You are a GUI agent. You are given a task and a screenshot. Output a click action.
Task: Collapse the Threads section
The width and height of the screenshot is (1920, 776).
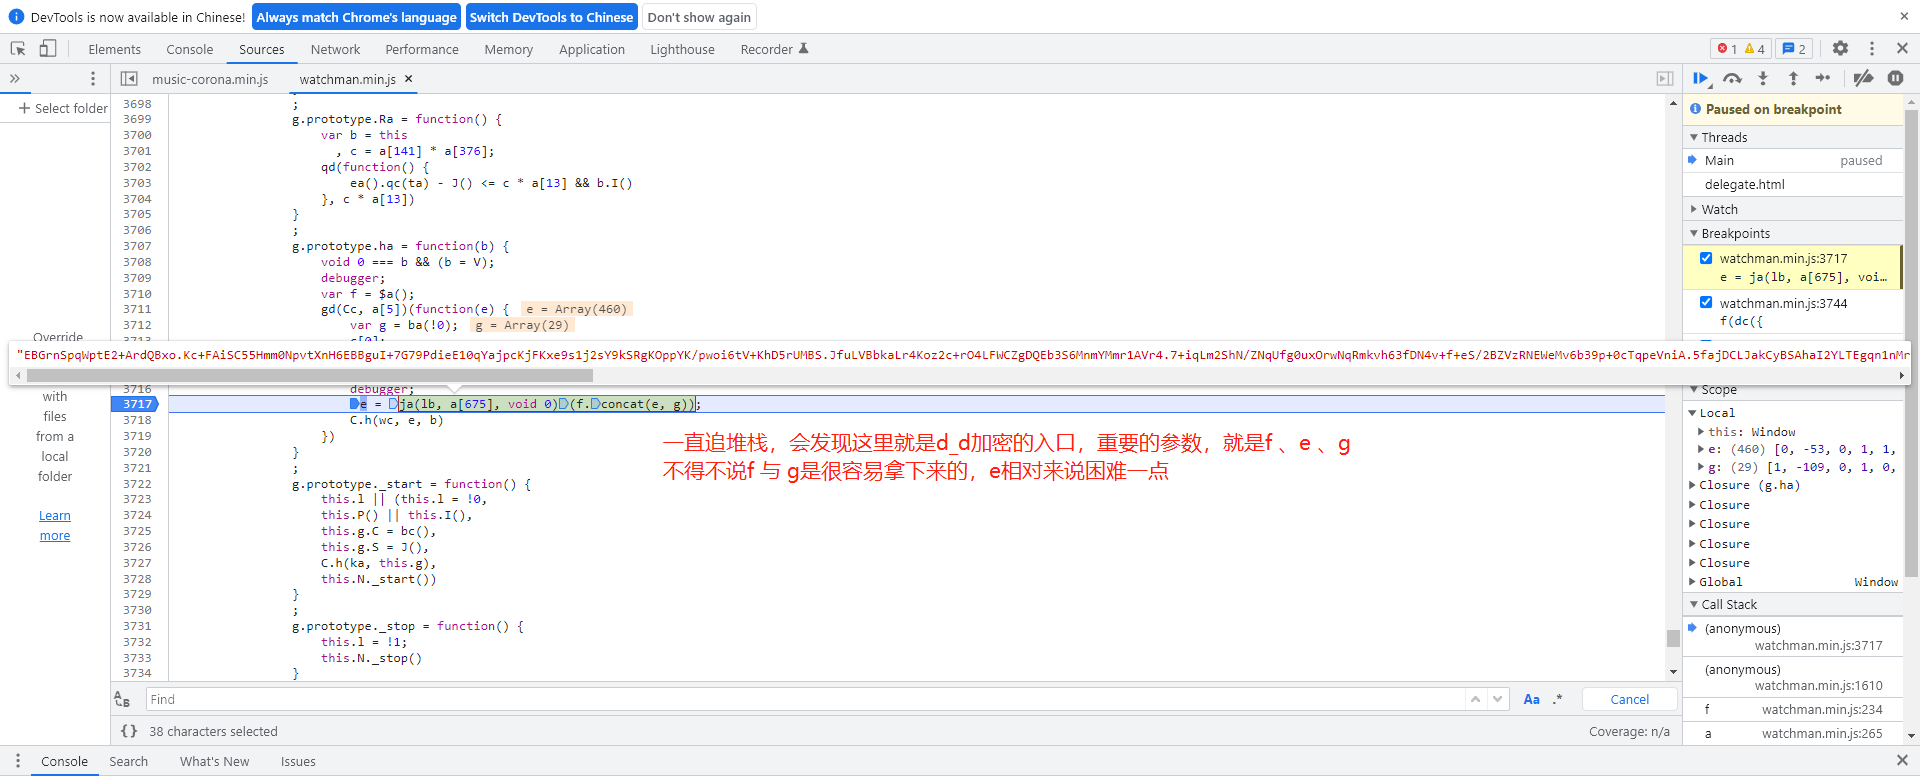[1724, 137]
